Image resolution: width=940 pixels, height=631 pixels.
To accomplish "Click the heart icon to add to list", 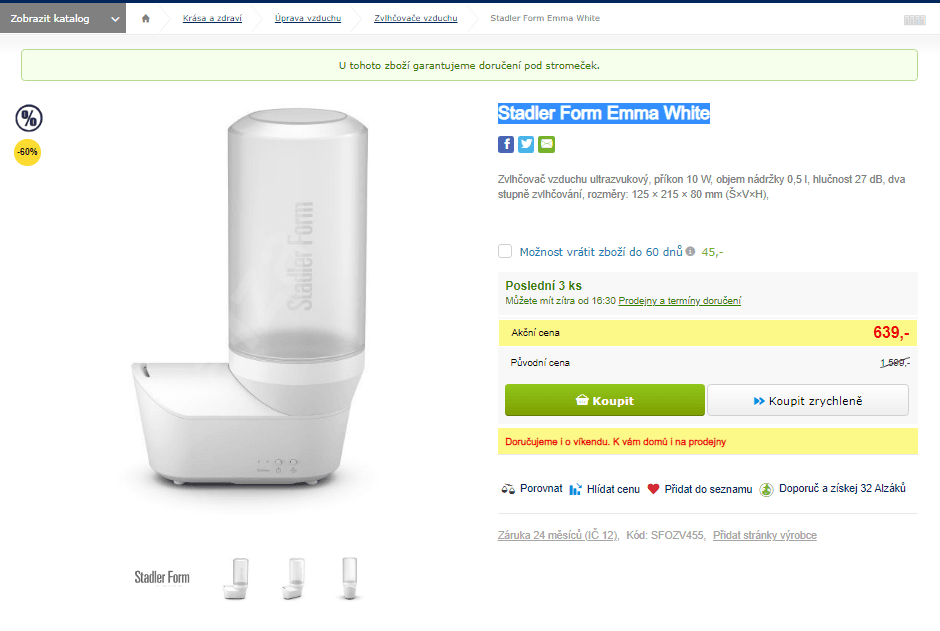I will pos(653,489).
